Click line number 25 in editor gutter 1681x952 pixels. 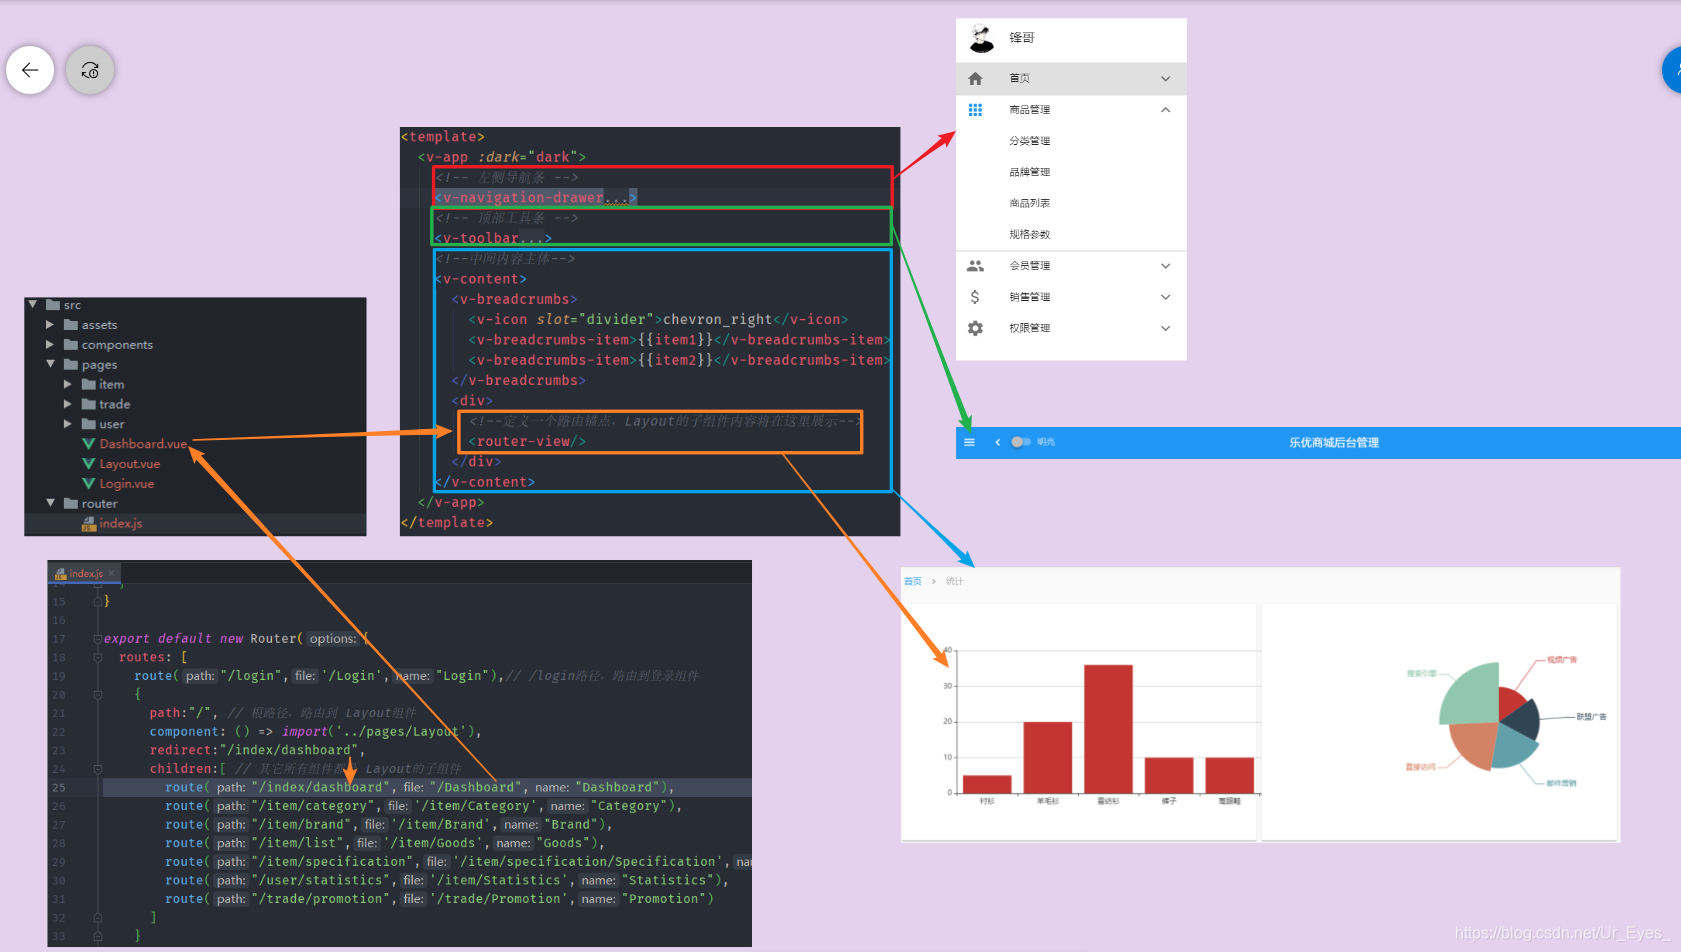click(x=59, y=788)
